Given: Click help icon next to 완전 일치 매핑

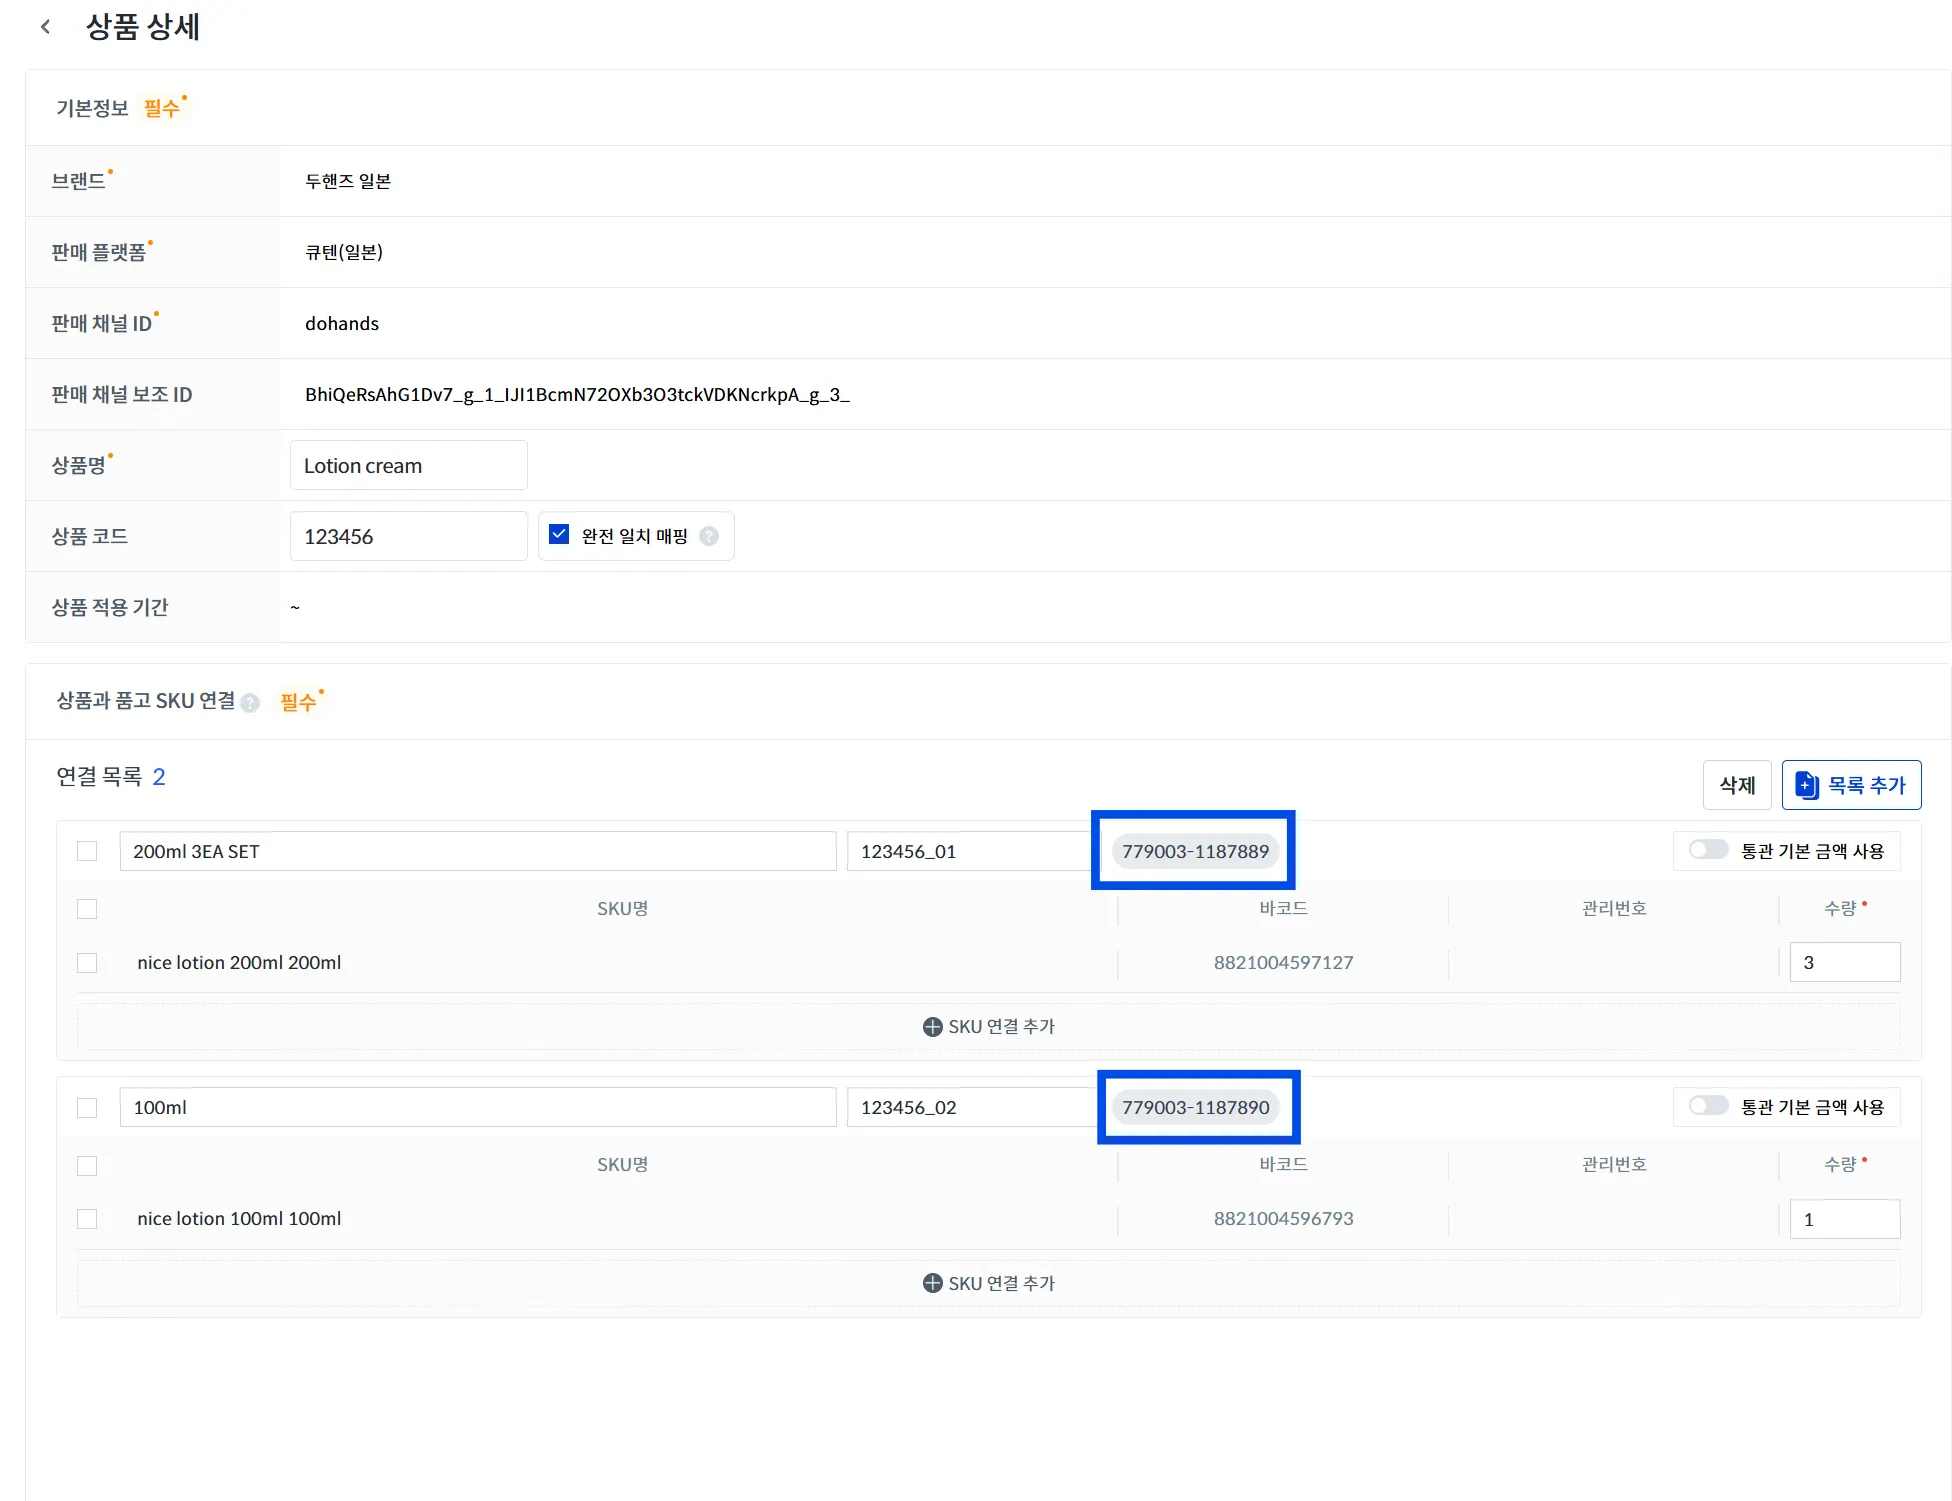Looking at the screenshot, I should tap(709, 536).
